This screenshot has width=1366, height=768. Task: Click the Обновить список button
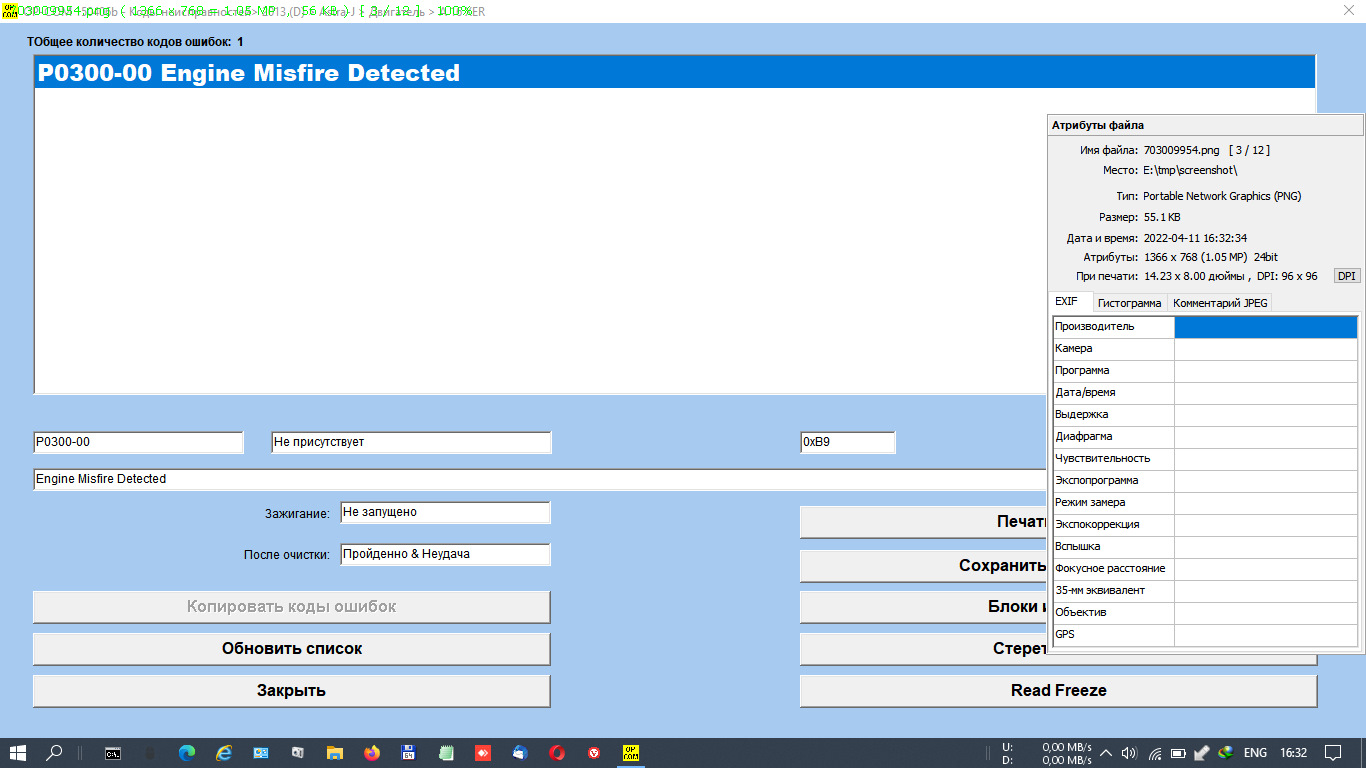[292, 649]
